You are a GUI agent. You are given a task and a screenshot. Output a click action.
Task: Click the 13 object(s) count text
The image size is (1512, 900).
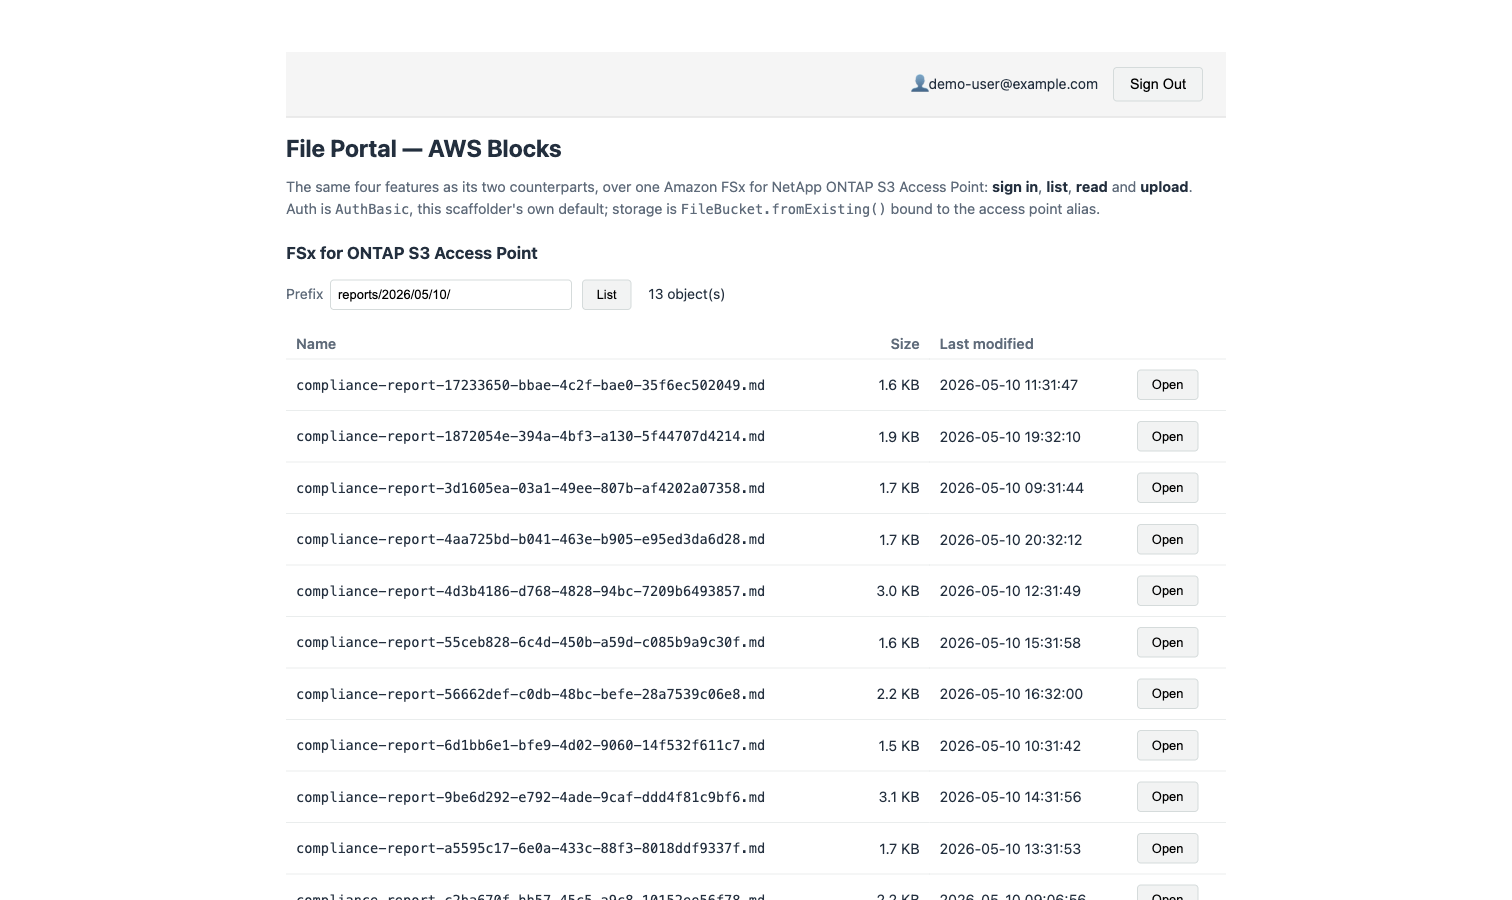coord(686,294)
